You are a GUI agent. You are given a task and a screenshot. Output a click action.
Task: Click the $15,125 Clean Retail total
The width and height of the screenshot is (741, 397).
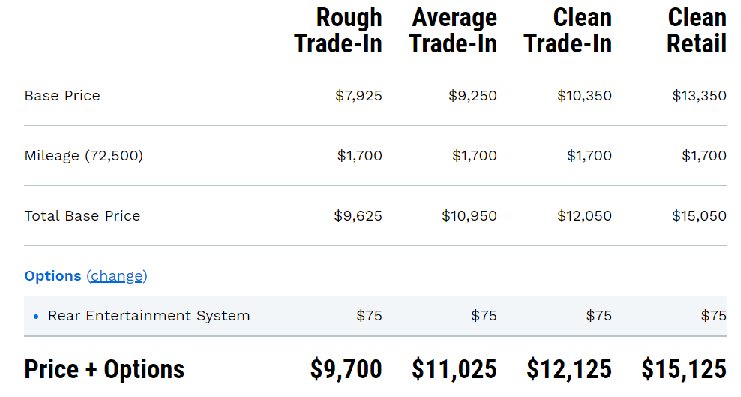(x=684, y=369)
